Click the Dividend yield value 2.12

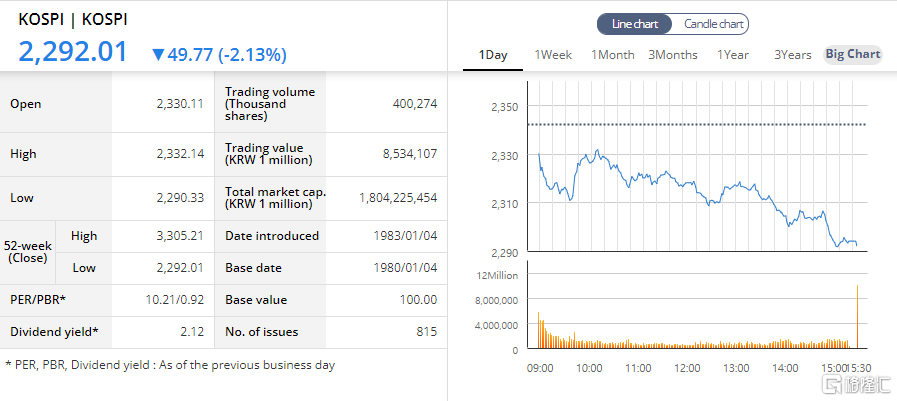click(x=193, y=332)
